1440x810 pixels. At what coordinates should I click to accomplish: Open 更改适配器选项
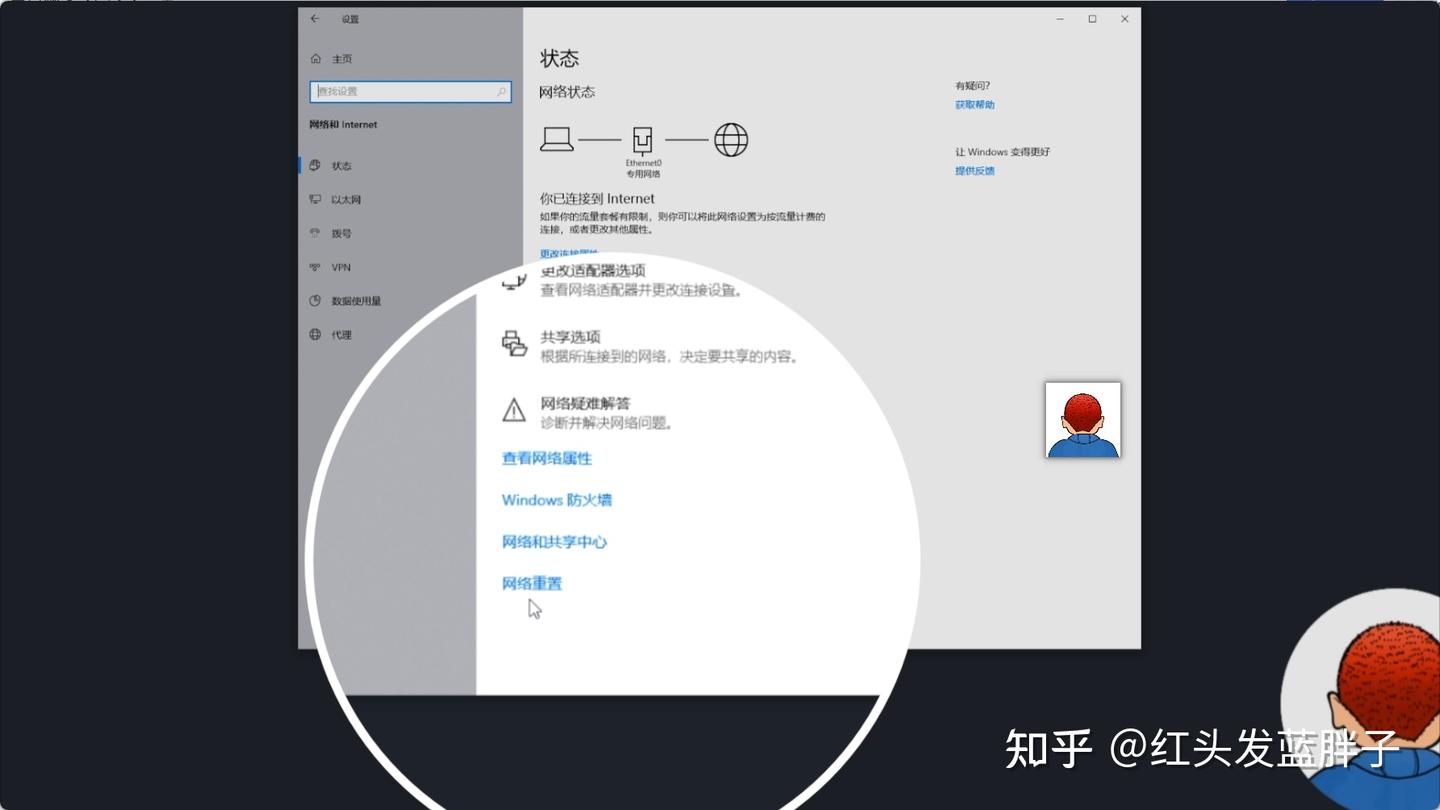pos(593,271)
